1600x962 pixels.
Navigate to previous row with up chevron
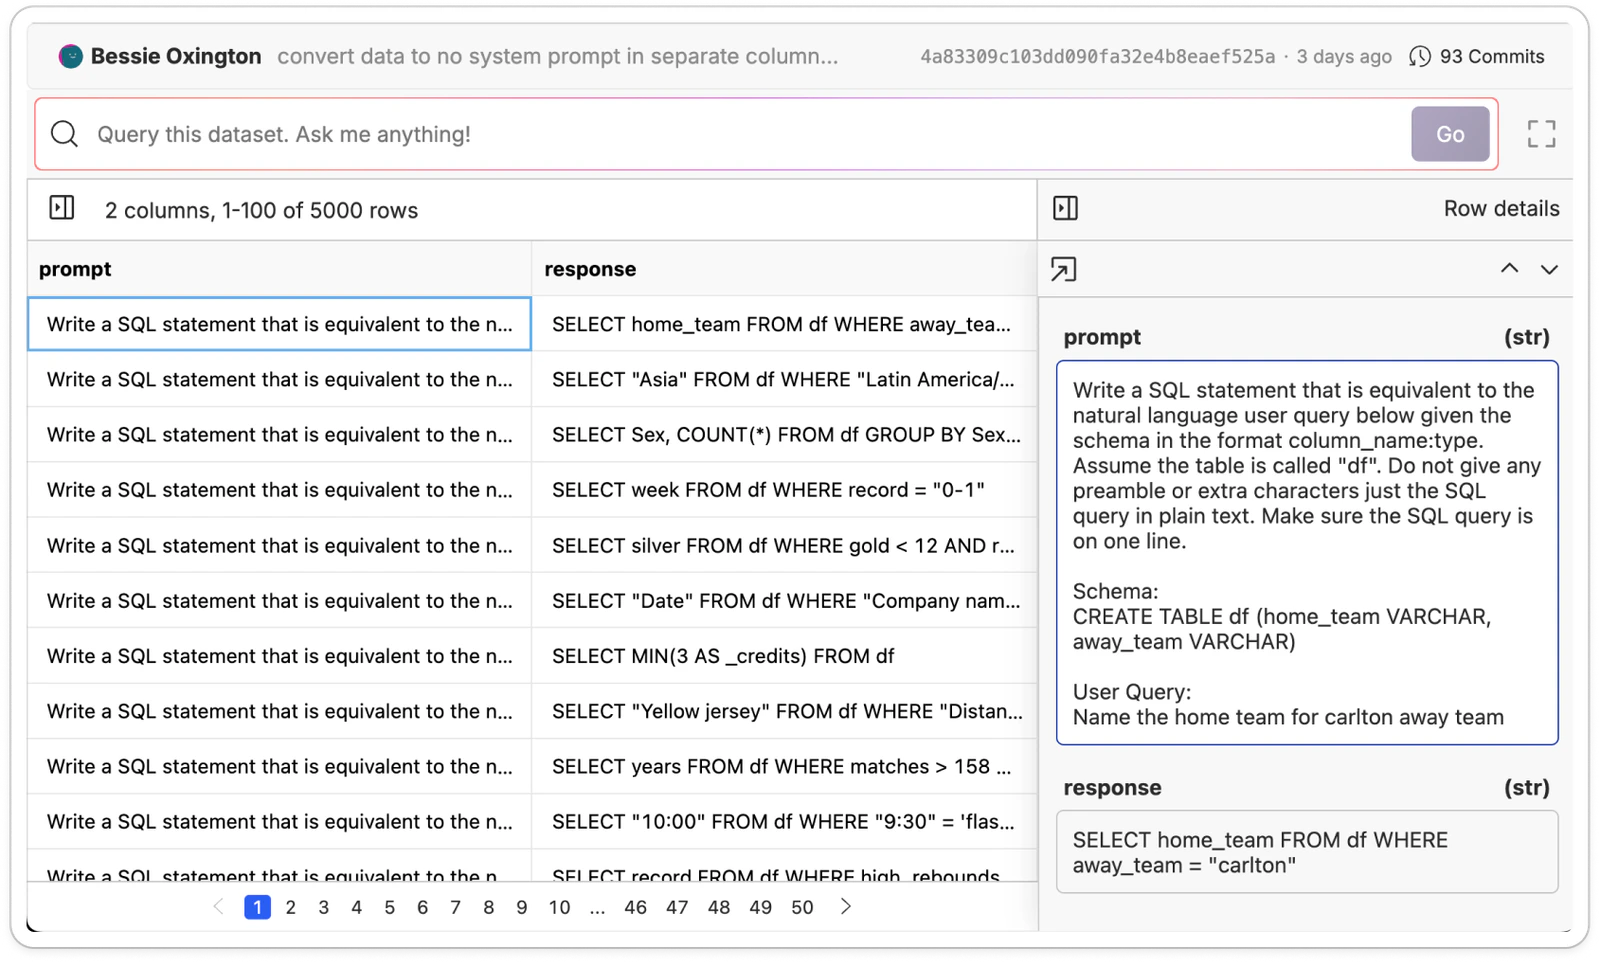pyautogui.click(x=1507, y=269)
